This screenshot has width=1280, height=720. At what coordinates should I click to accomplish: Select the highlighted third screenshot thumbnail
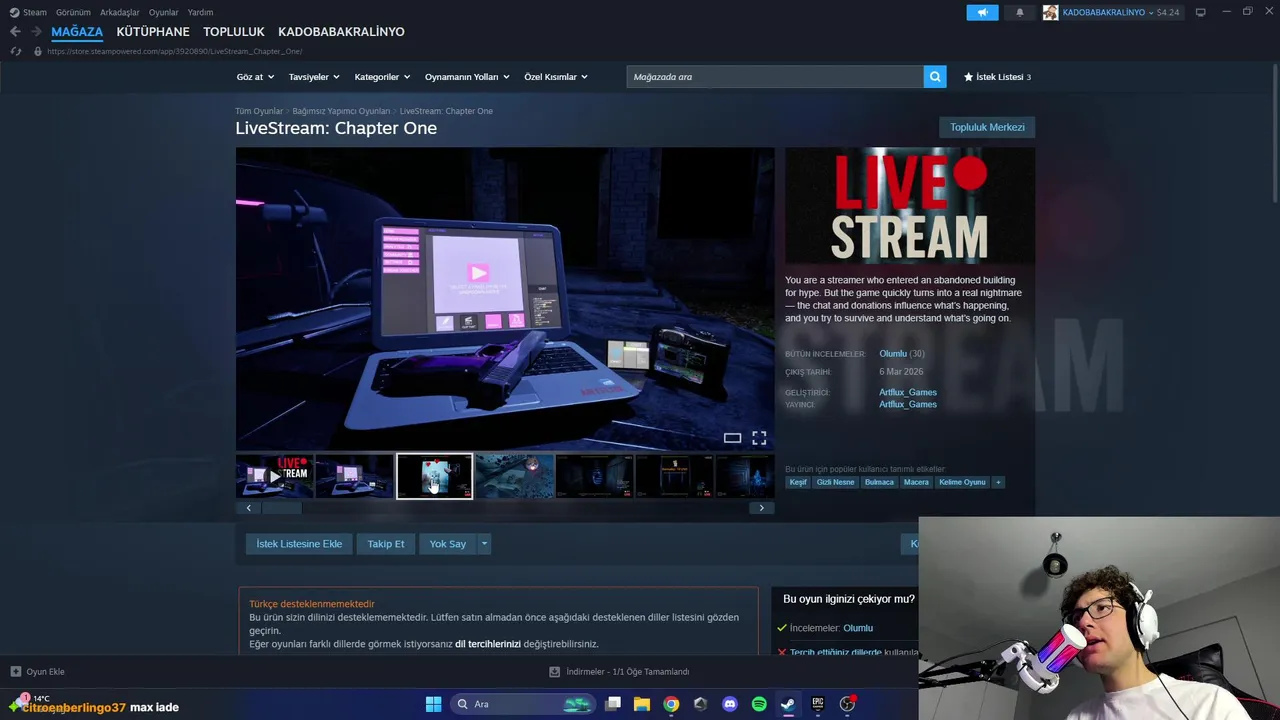pos(434,476)
